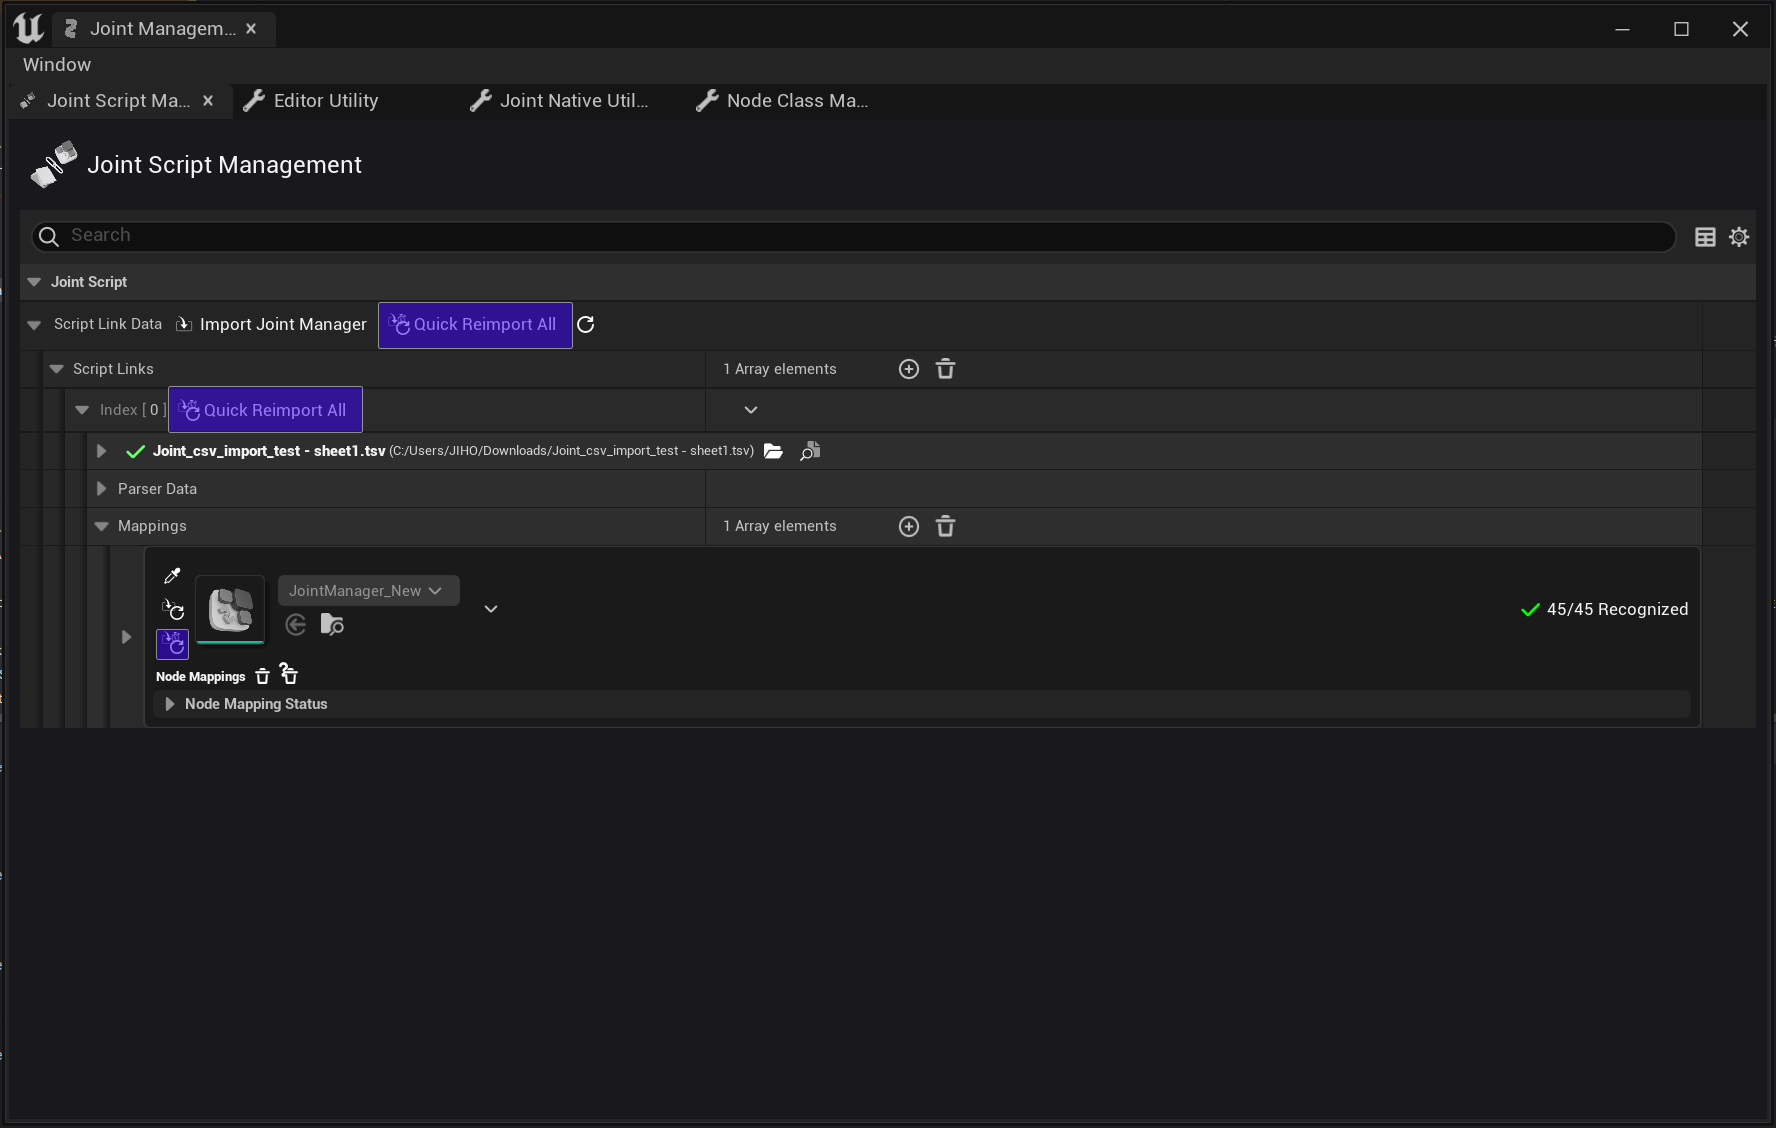Add an element to the Script Links array
Viewport: 1776px width, 1128px height.
pos(908,369)
